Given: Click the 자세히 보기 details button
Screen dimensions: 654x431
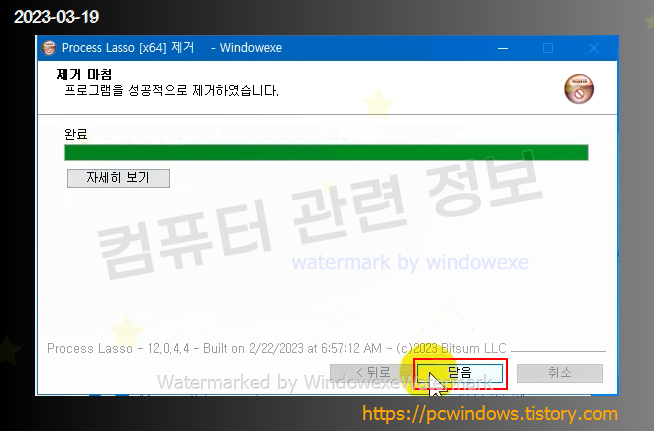Looking at the screenshot, I should [x=118, y=178].
